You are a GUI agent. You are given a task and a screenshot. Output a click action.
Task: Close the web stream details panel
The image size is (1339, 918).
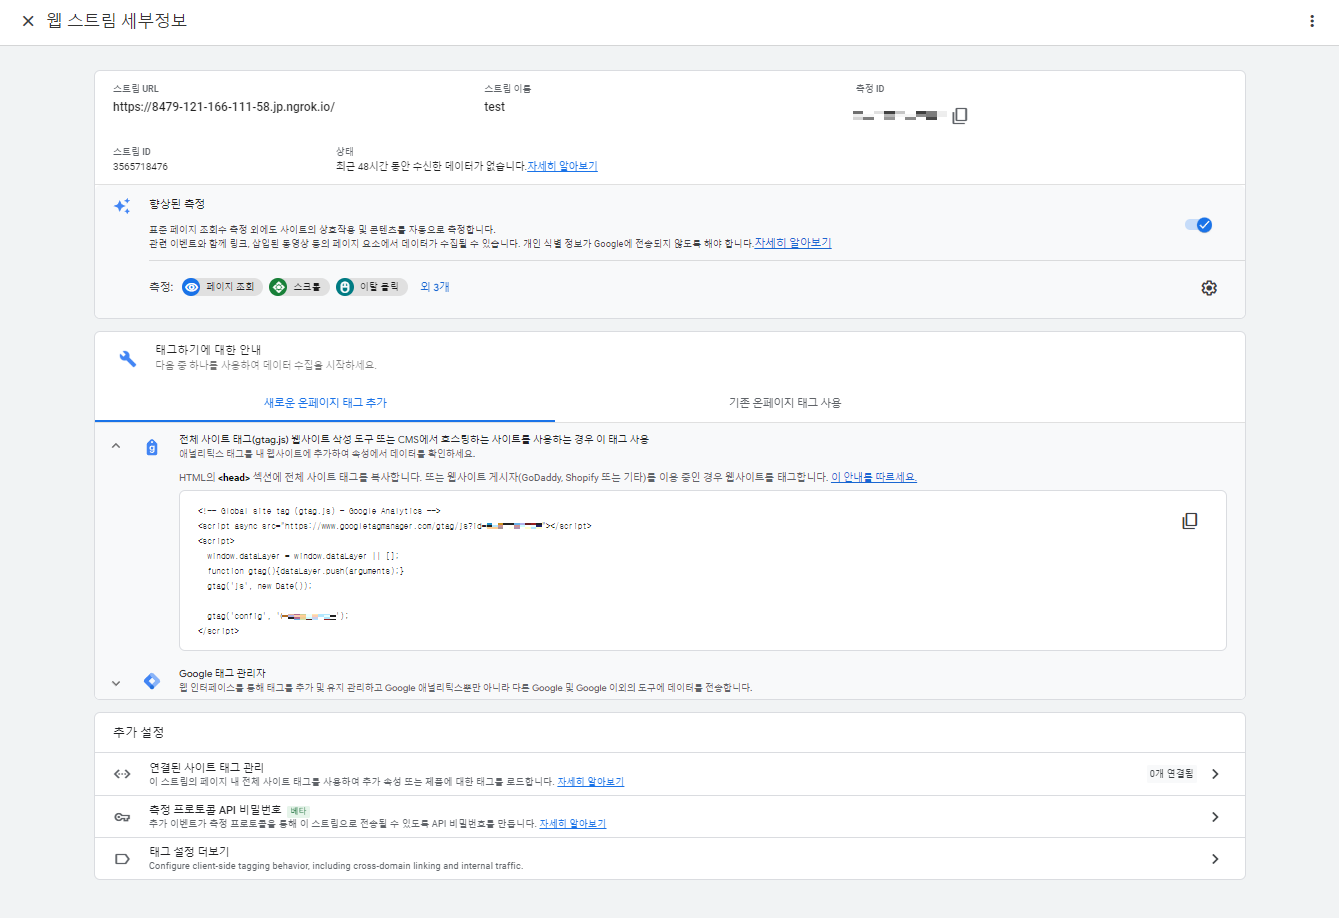[x=28, y=21]
